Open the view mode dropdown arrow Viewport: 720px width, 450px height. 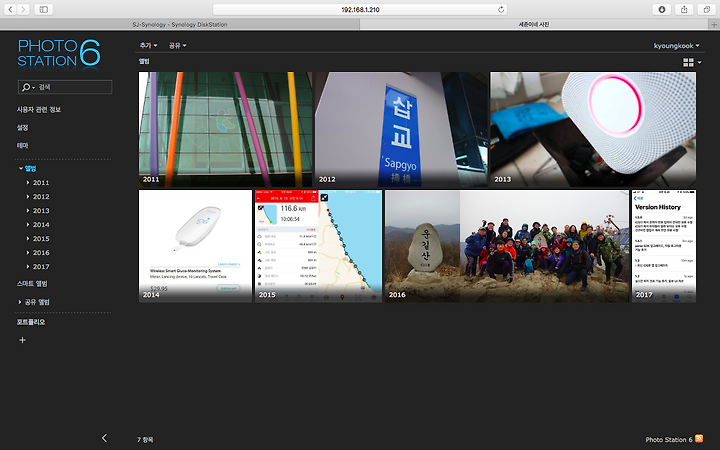pos(699,62)
